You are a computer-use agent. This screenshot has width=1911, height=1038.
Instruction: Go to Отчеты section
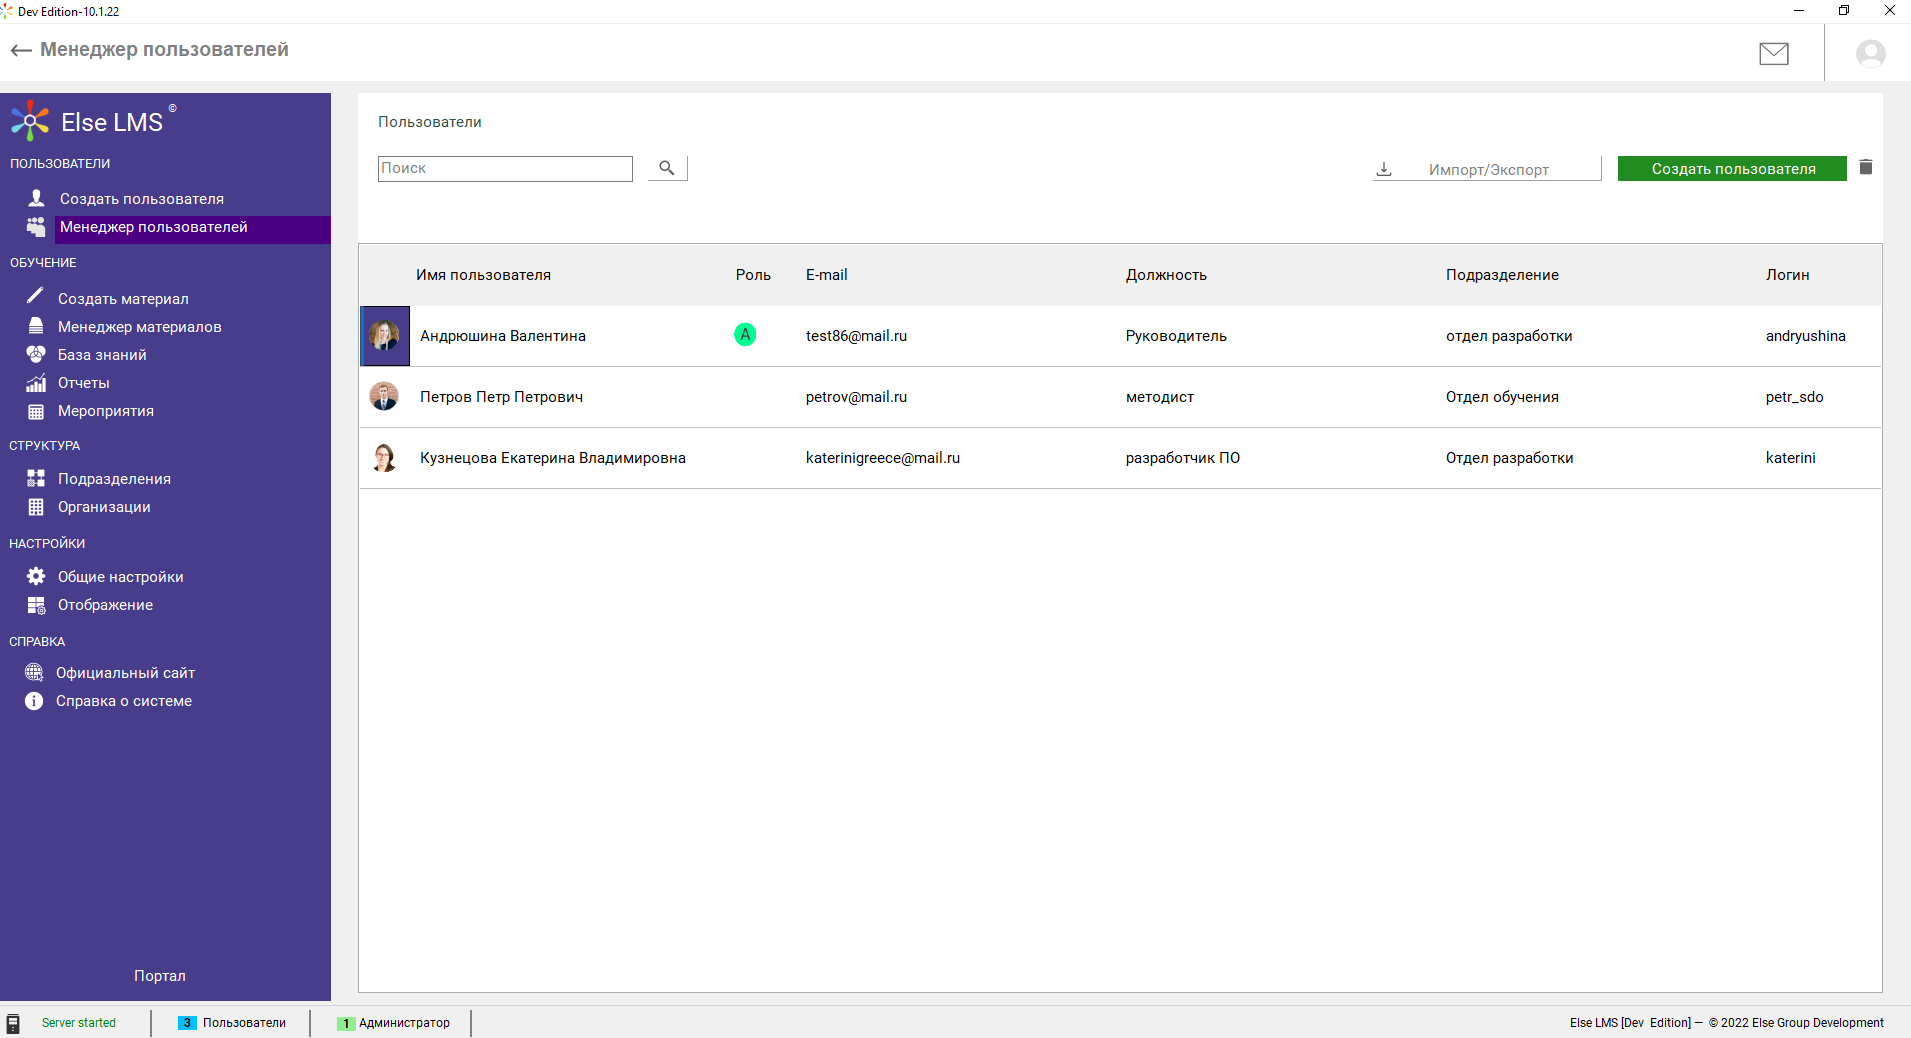click(84, 383)
